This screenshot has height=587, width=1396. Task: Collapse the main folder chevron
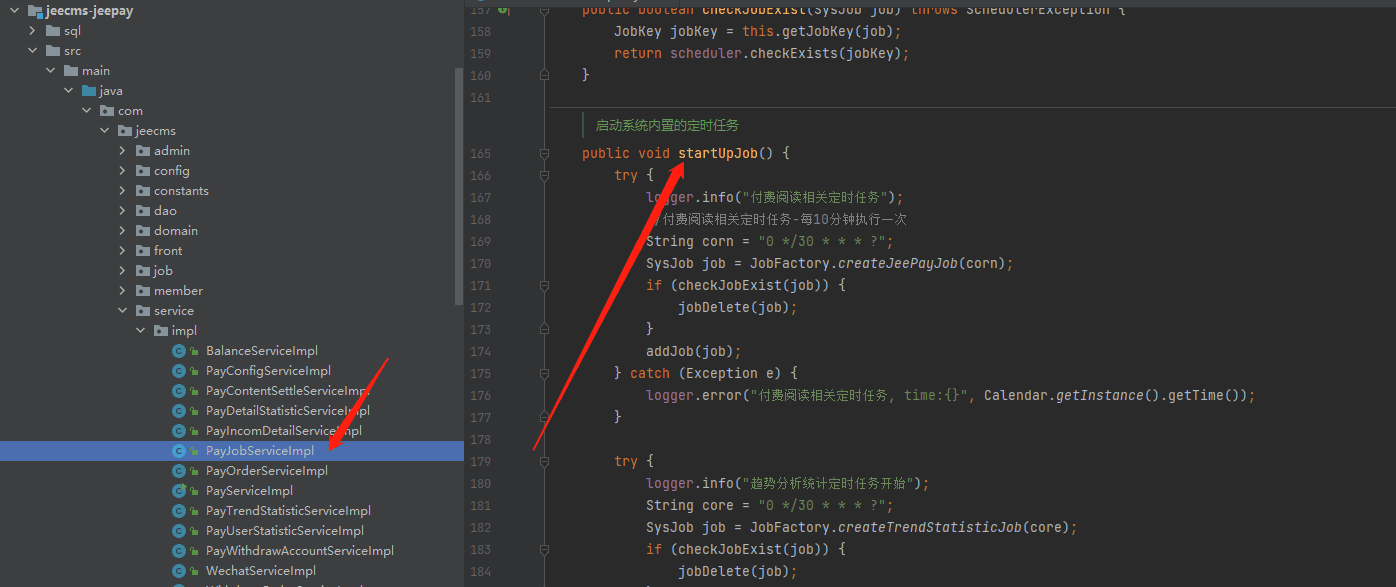click(50, 71)
